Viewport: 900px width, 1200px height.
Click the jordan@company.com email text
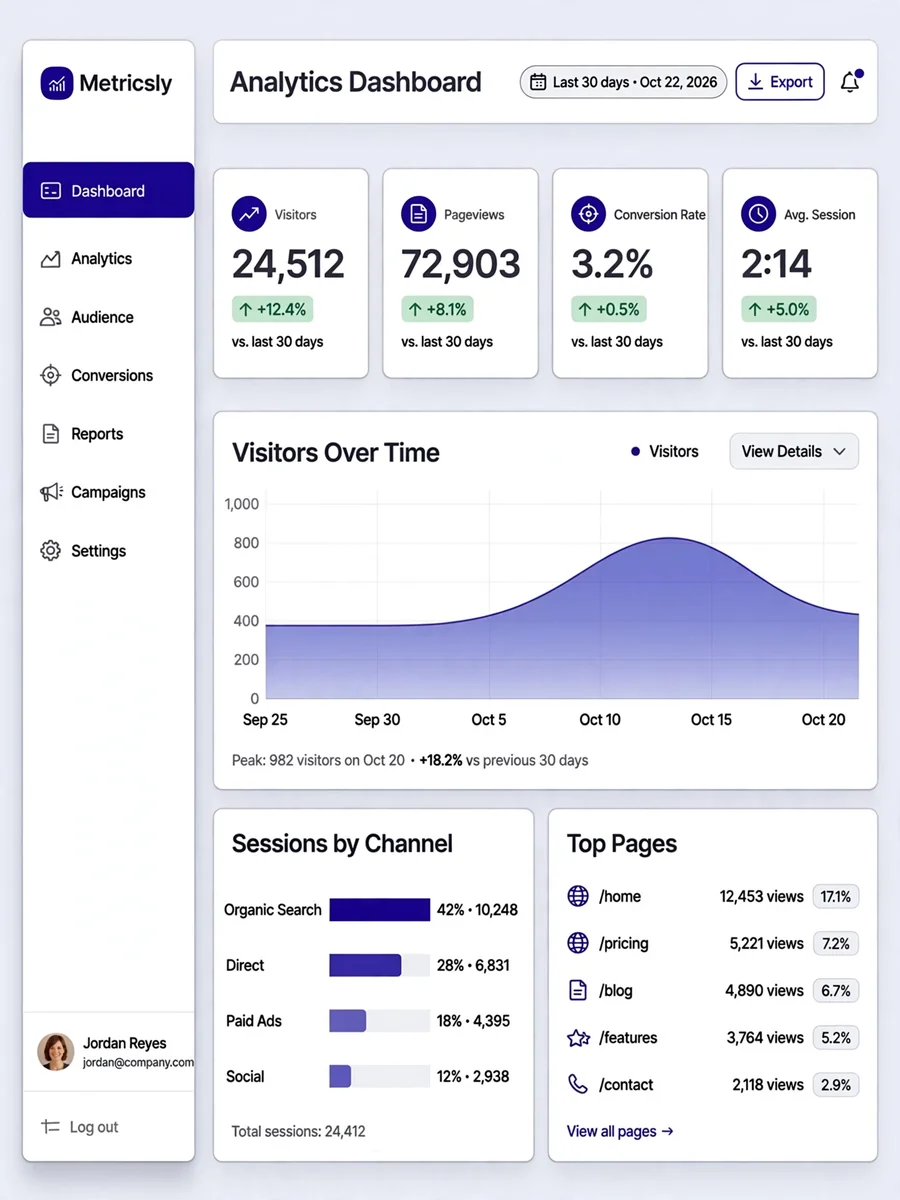[138, 1063]
